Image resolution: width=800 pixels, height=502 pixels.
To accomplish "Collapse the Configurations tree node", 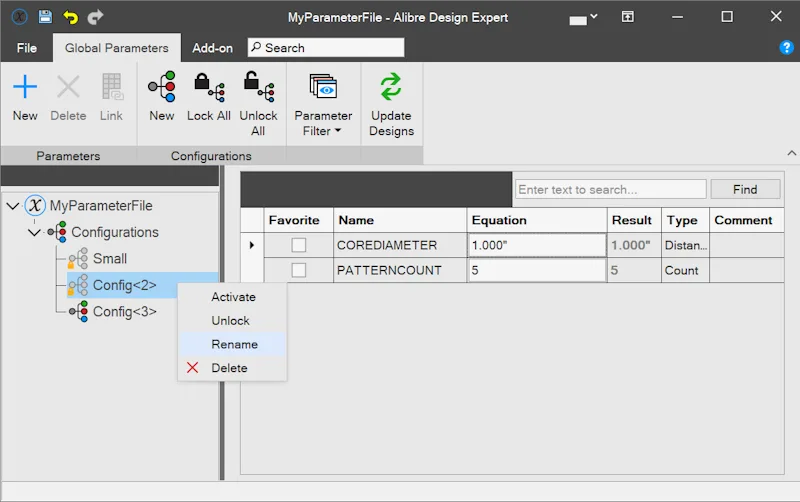I will point(34,233).
